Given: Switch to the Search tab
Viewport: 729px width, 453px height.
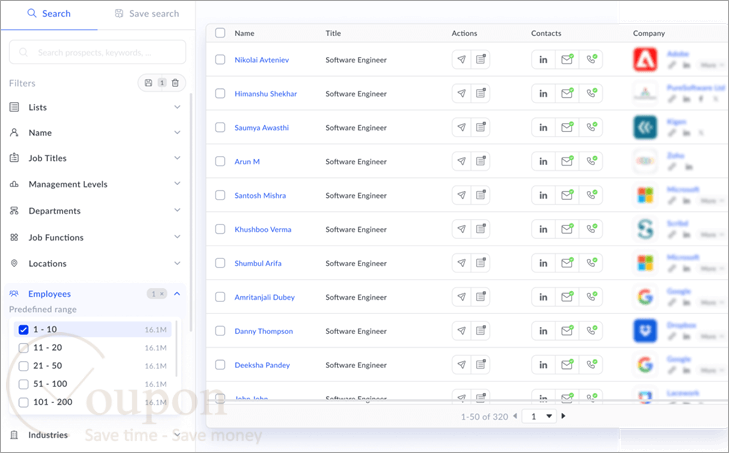Looking at the screenshot, I should 49,14.
